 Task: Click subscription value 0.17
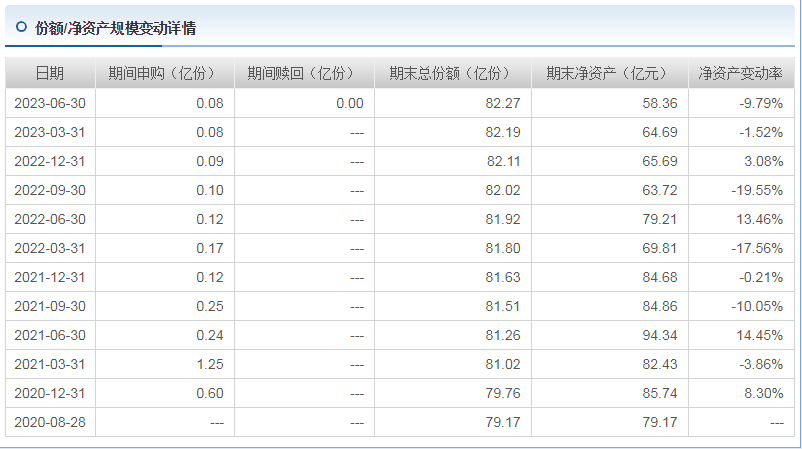coord(210,249)
